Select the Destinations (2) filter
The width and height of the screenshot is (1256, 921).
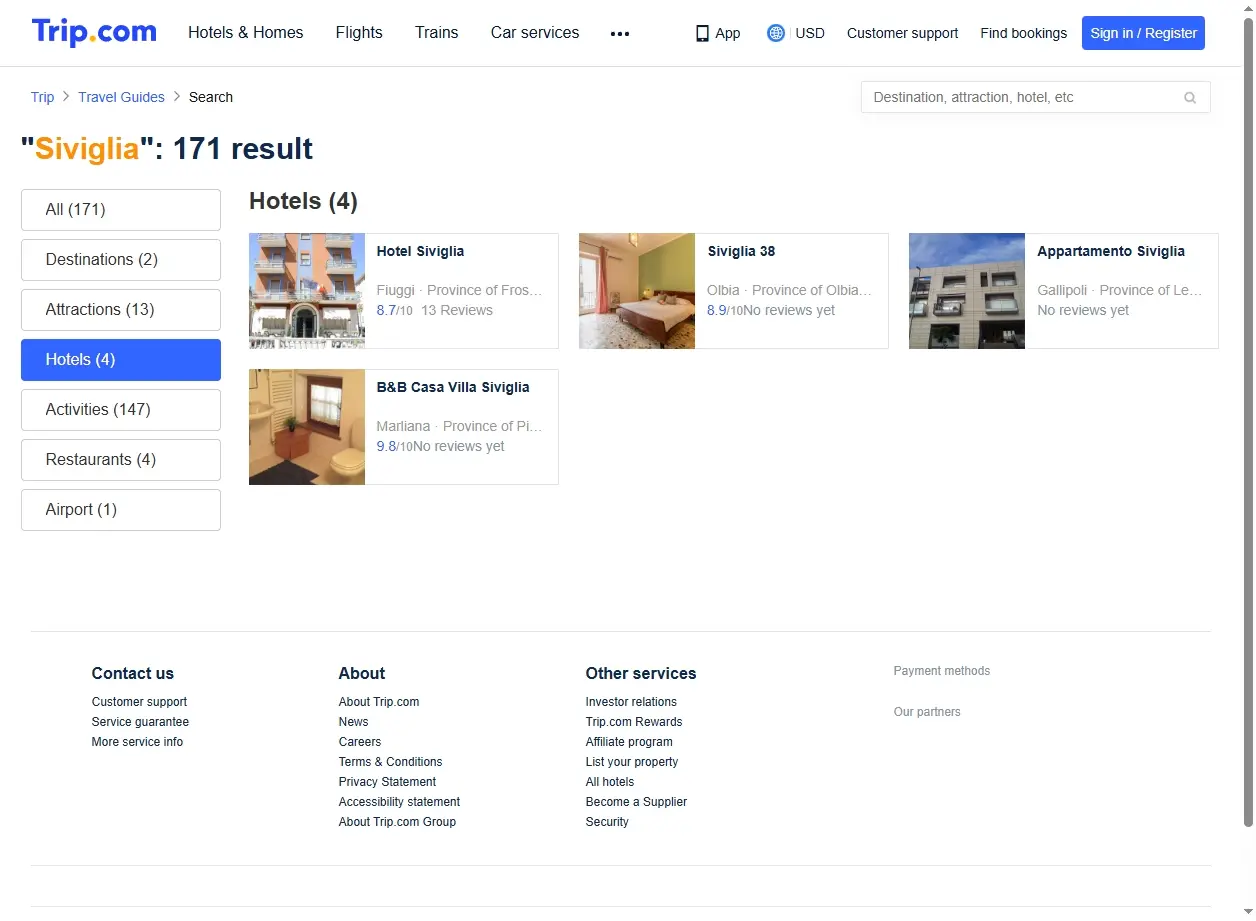click(121, 260)
